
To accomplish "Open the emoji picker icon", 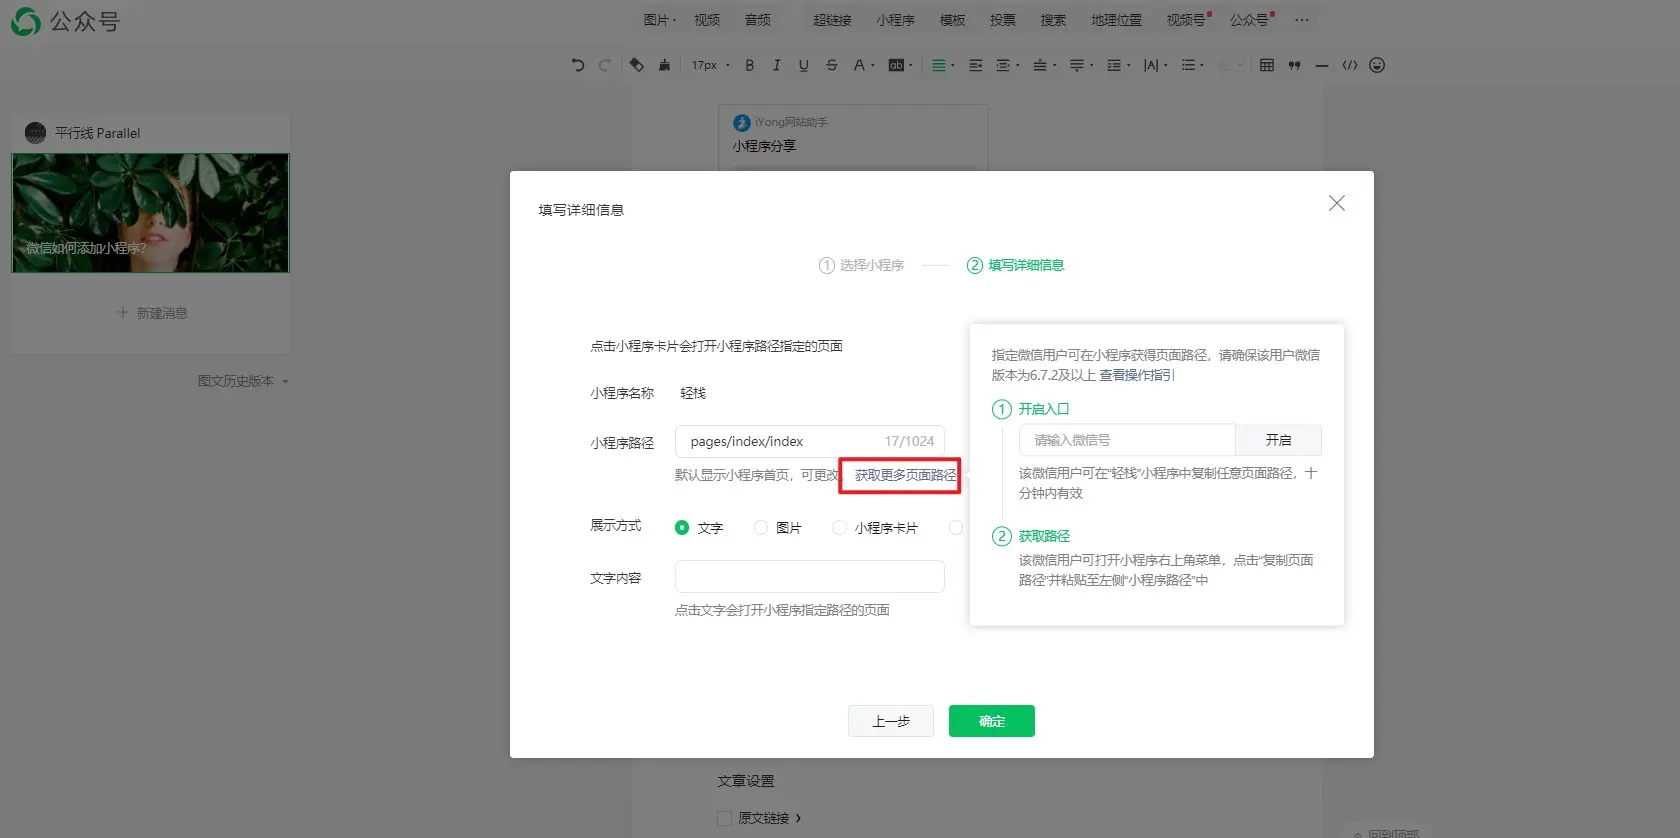I will [1377, 65].
